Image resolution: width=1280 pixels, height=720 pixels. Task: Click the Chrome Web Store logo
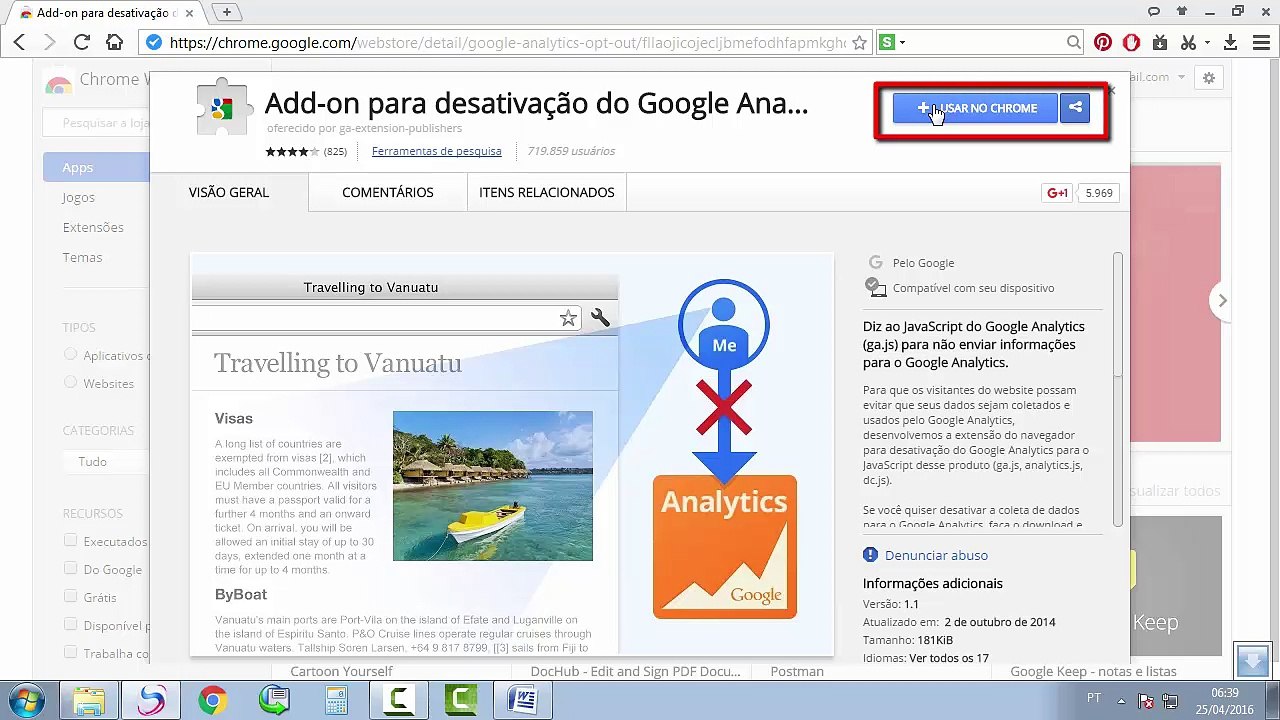(59, 84)
